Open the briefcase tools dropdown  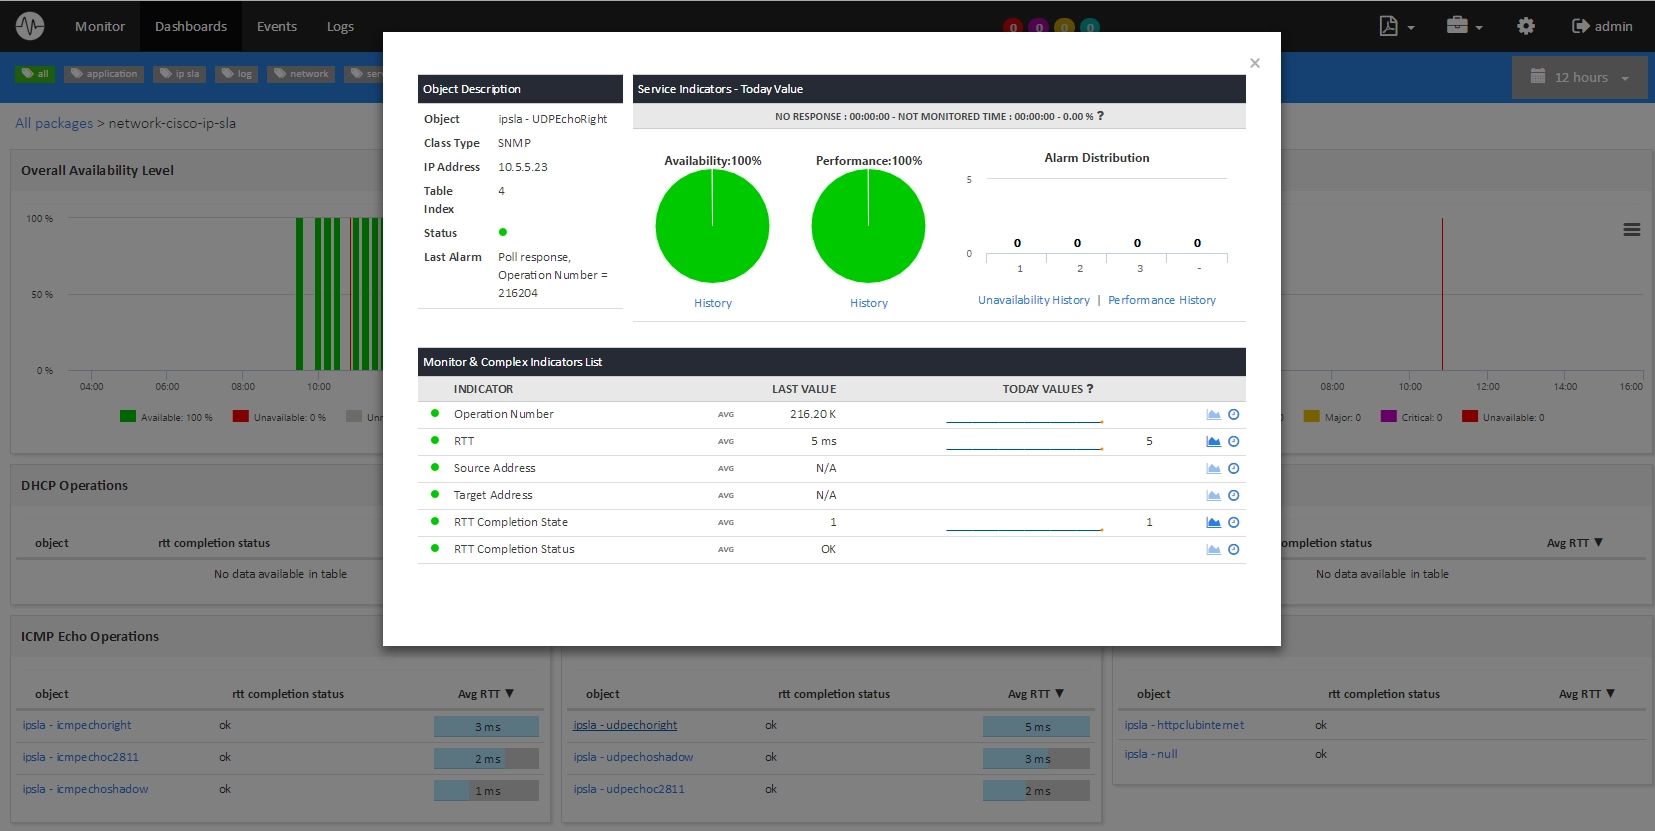(1465, 26)
